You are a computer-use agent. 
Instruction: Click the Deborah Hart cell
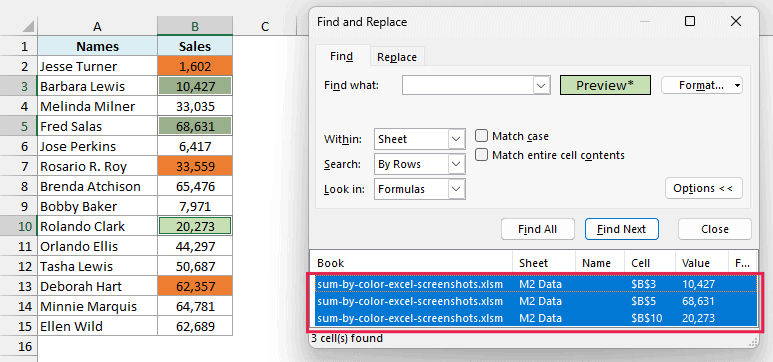(x=98, y=287)
